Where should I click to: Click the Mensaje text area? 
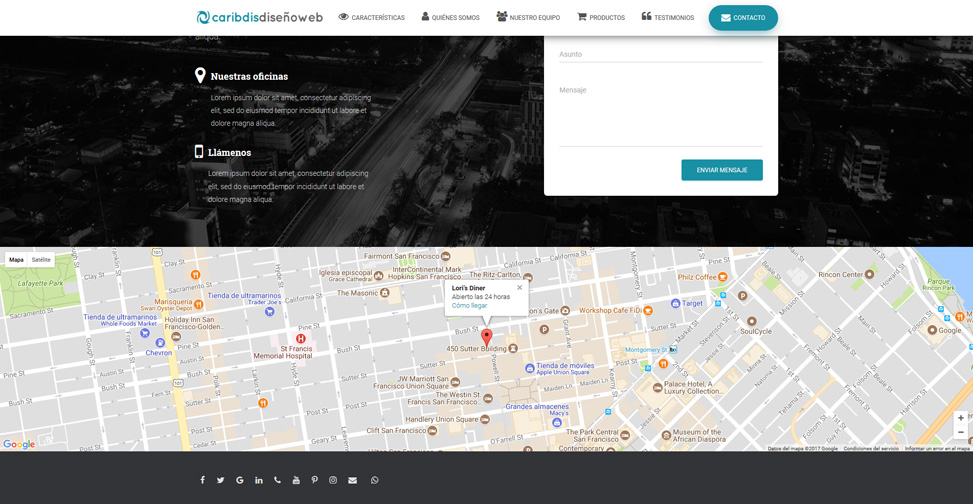click(x=661, y=114)
